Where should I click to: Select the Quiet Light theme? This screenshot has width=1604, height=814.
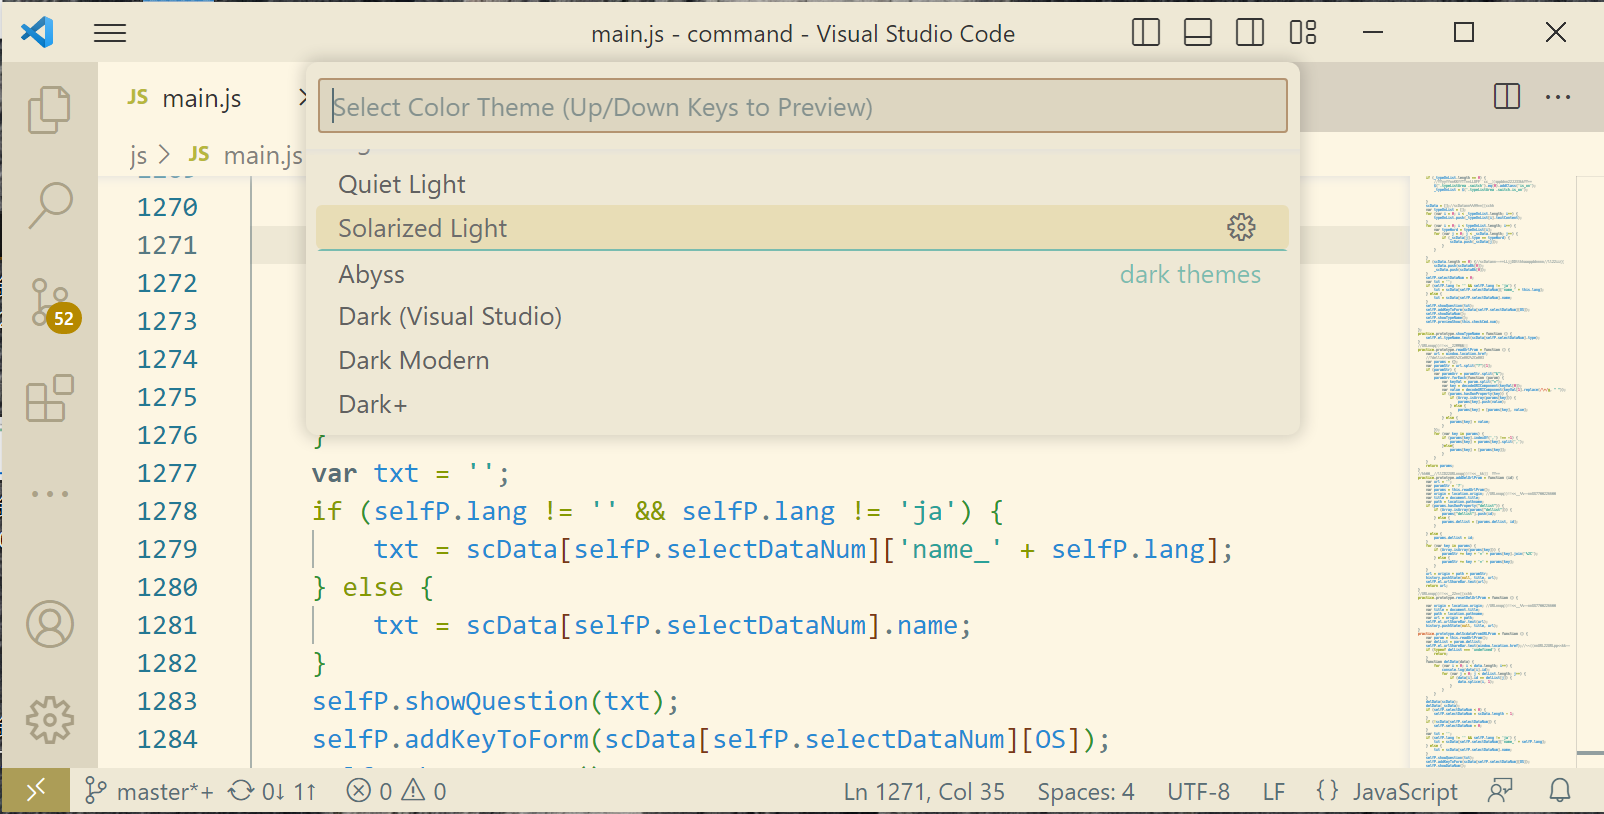click(802, 184)
